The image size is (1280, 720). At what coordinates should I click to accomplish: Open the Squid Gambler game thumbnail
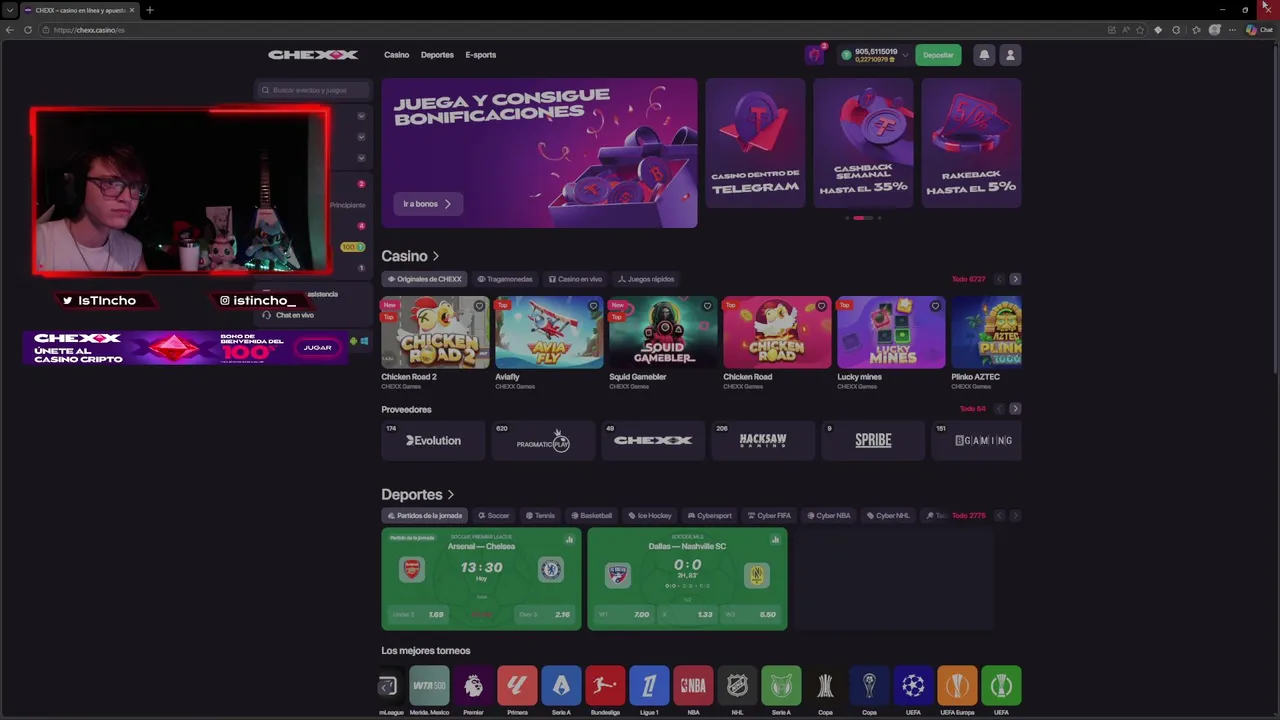coord(663,333)
